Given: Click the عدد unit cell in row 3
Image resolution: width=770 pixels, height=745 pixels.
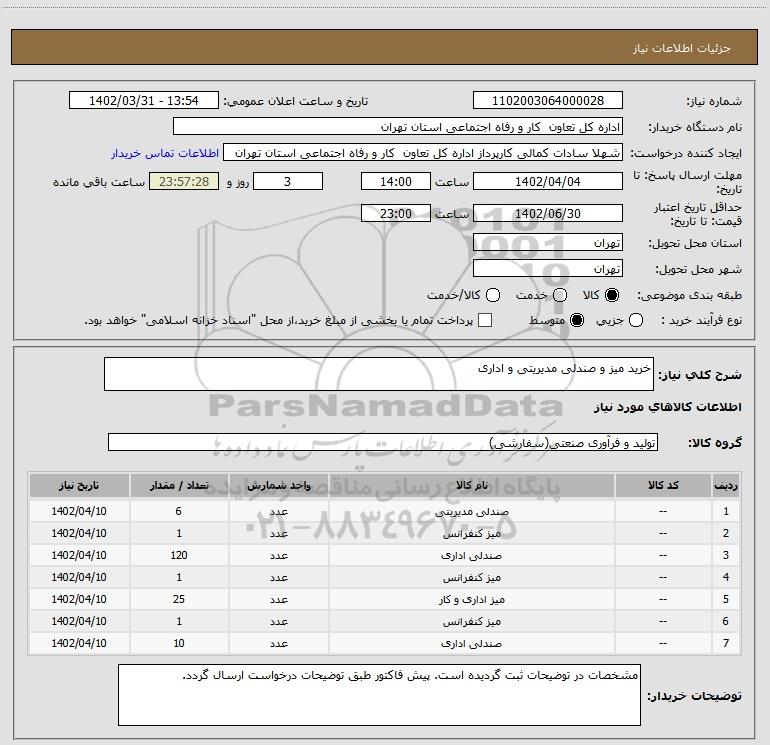Looking at the screenshot, I should pos(278,555).
